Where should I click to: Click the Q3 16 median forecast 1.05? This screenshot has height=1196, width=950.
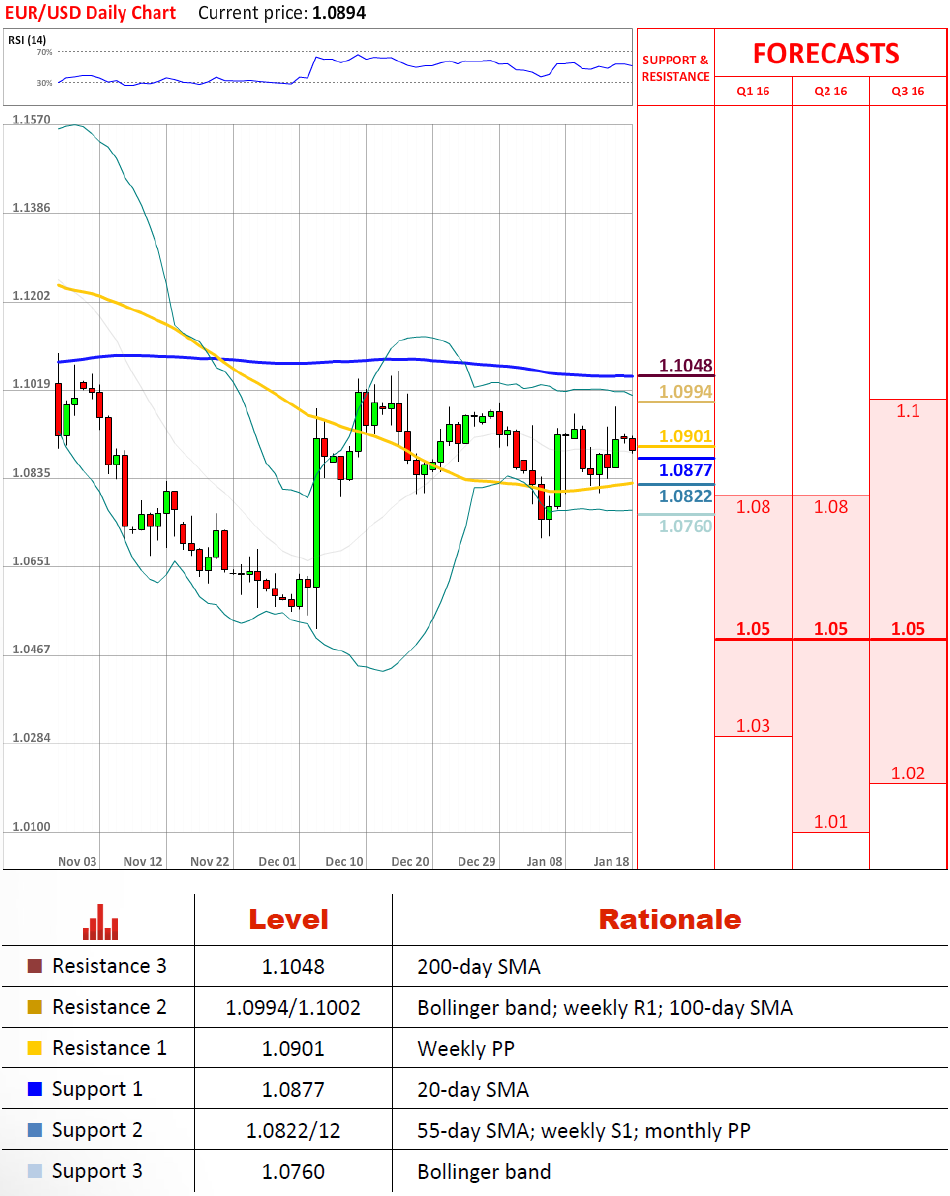(907, 629)
